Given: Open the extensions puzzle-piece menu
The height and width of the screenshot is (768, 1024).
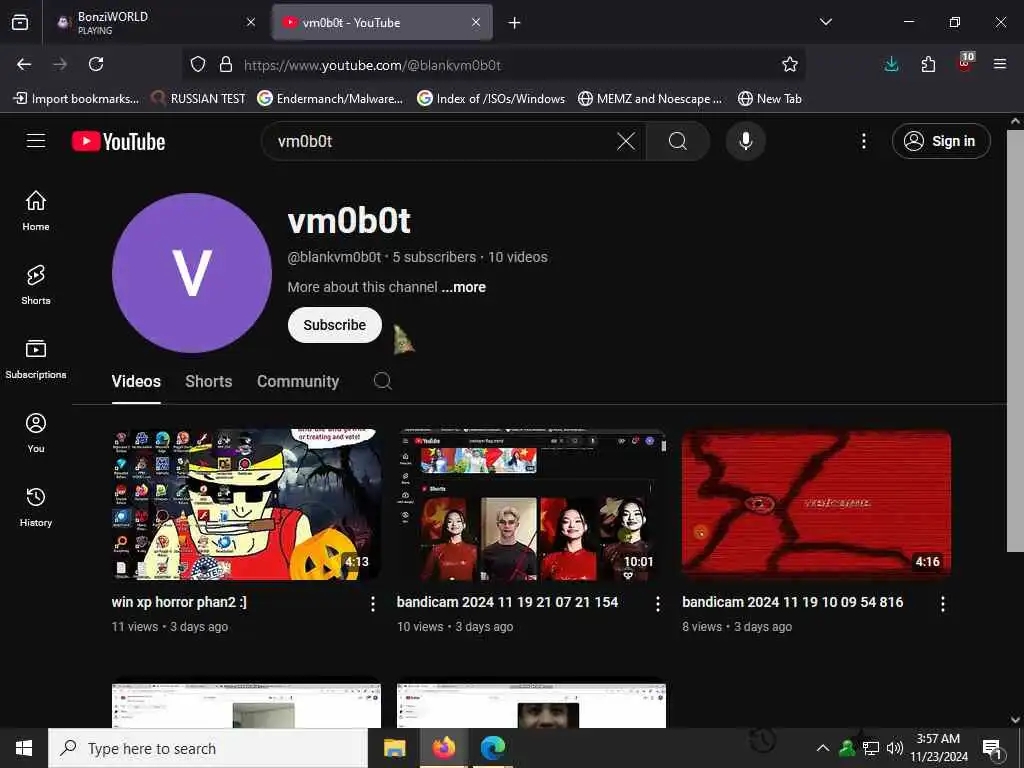Looking at the screenshot, I should point(928,64).
